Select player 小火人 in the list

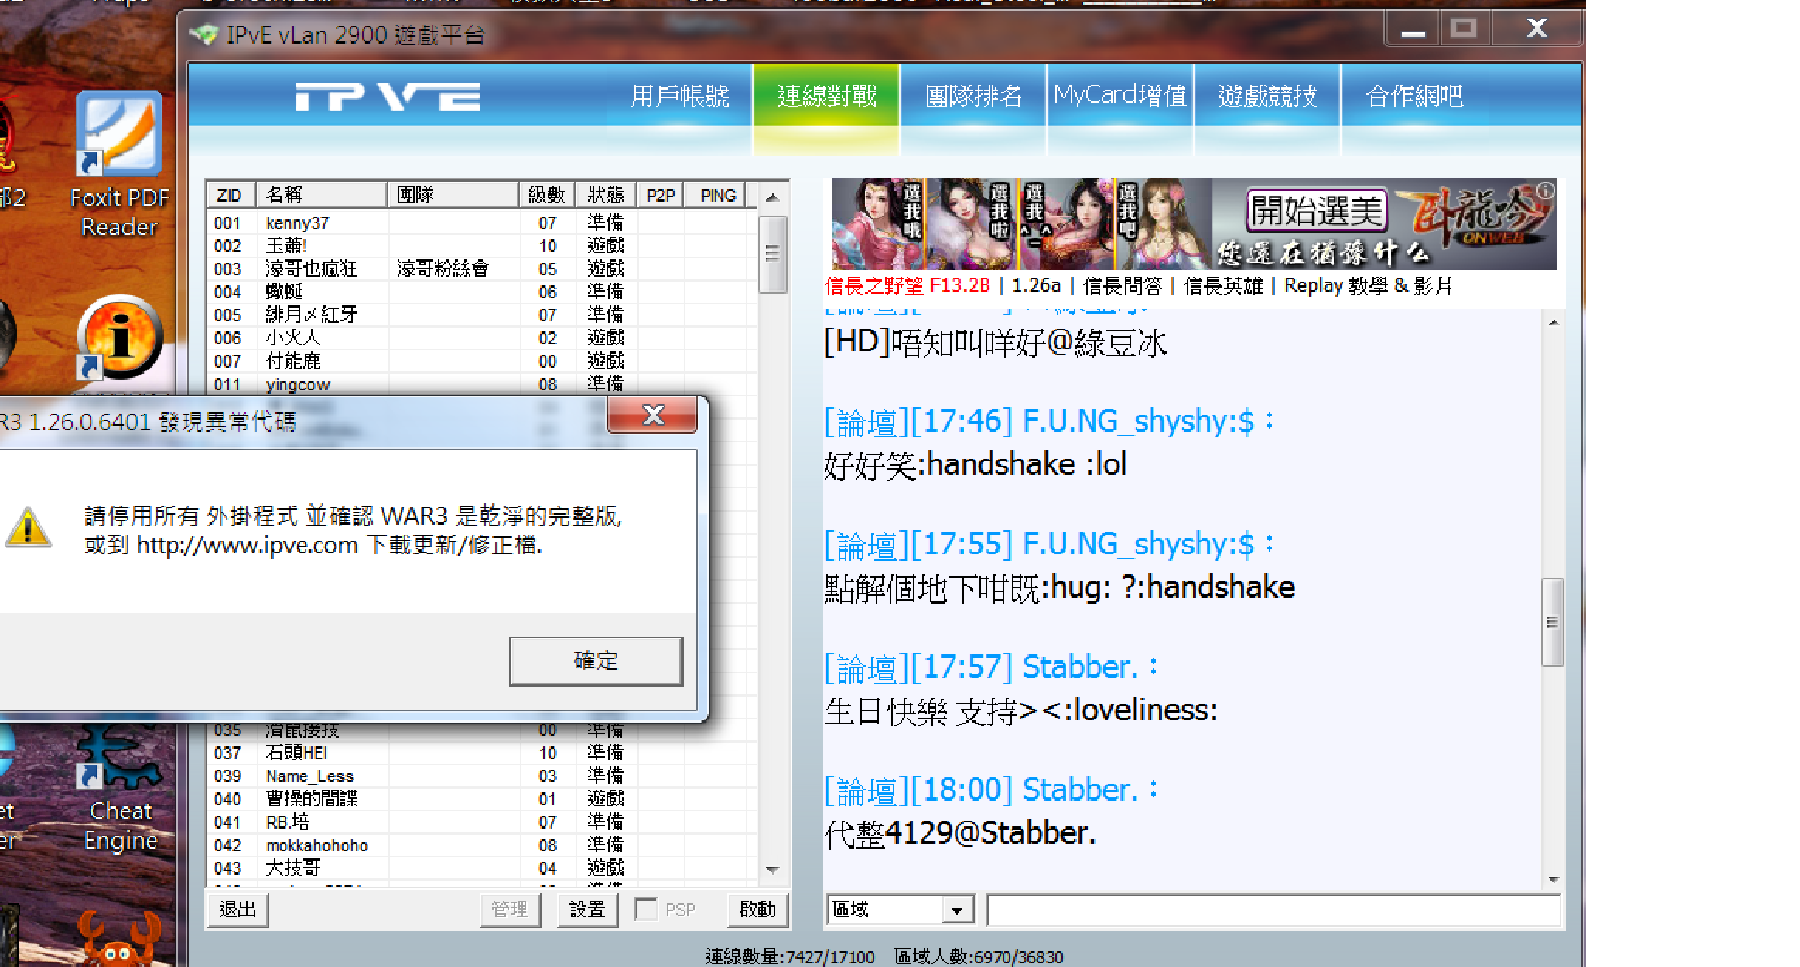pyautogui.click(x=482, y=337)
